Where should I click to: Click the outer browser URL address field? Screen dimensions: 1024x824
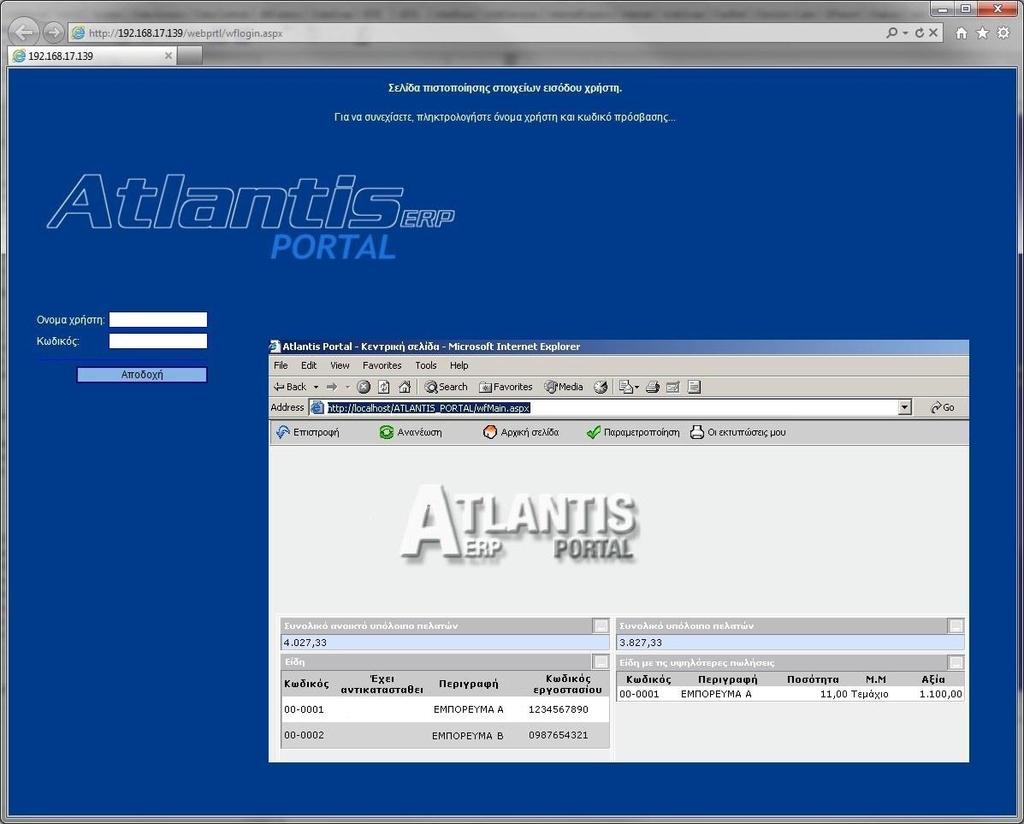coord(477,33)
